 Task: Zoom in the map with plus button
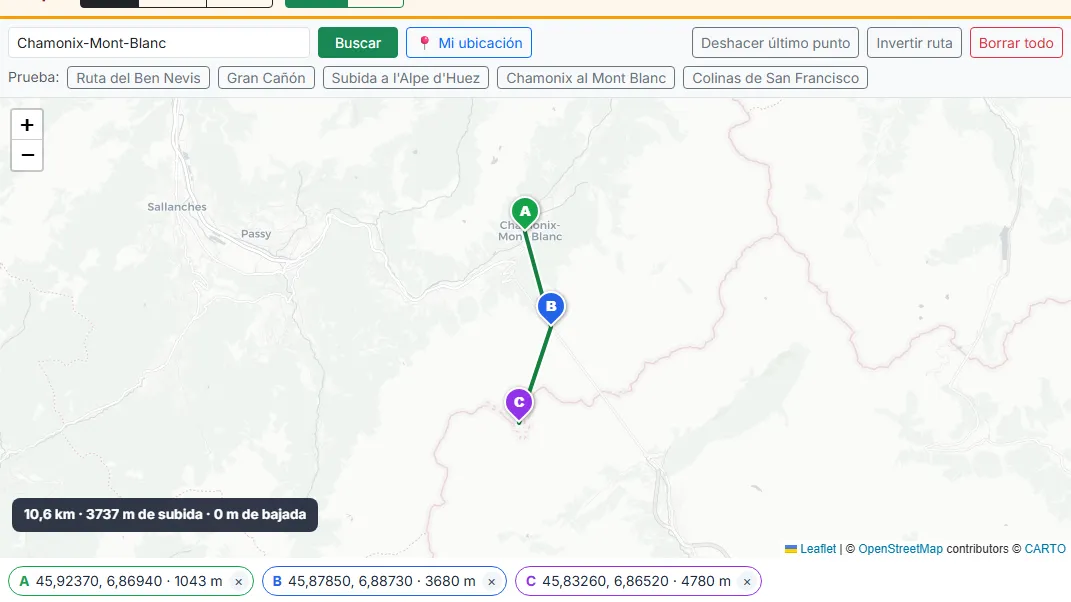point(27,125)
